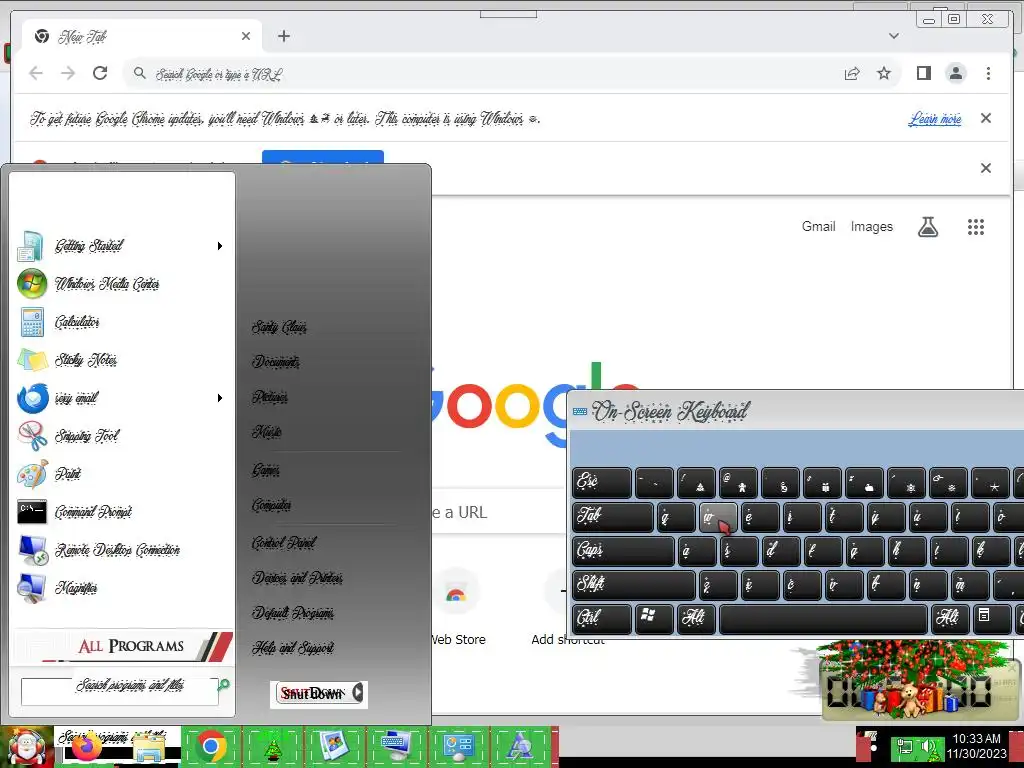Click Esc on the On-Screen Keyboard
This screenshot has height=768, width=1024.
(601, 483)
